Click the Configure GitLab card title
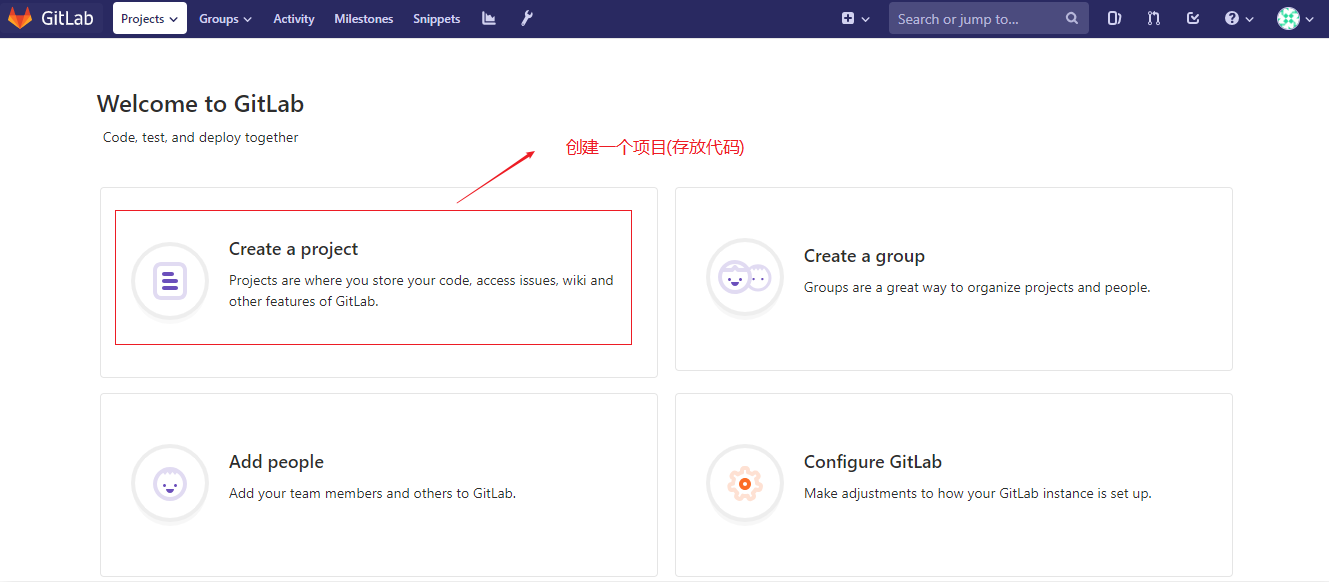 [873, 462]
